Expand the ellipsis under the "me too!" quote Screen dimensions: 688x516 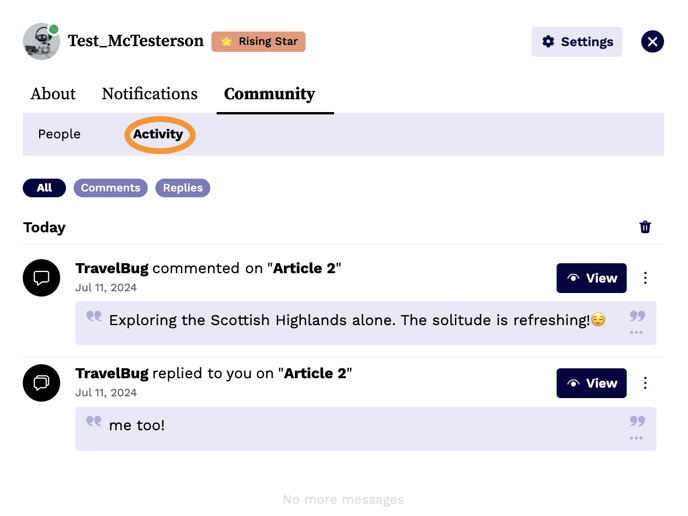[x=636, y=438]
